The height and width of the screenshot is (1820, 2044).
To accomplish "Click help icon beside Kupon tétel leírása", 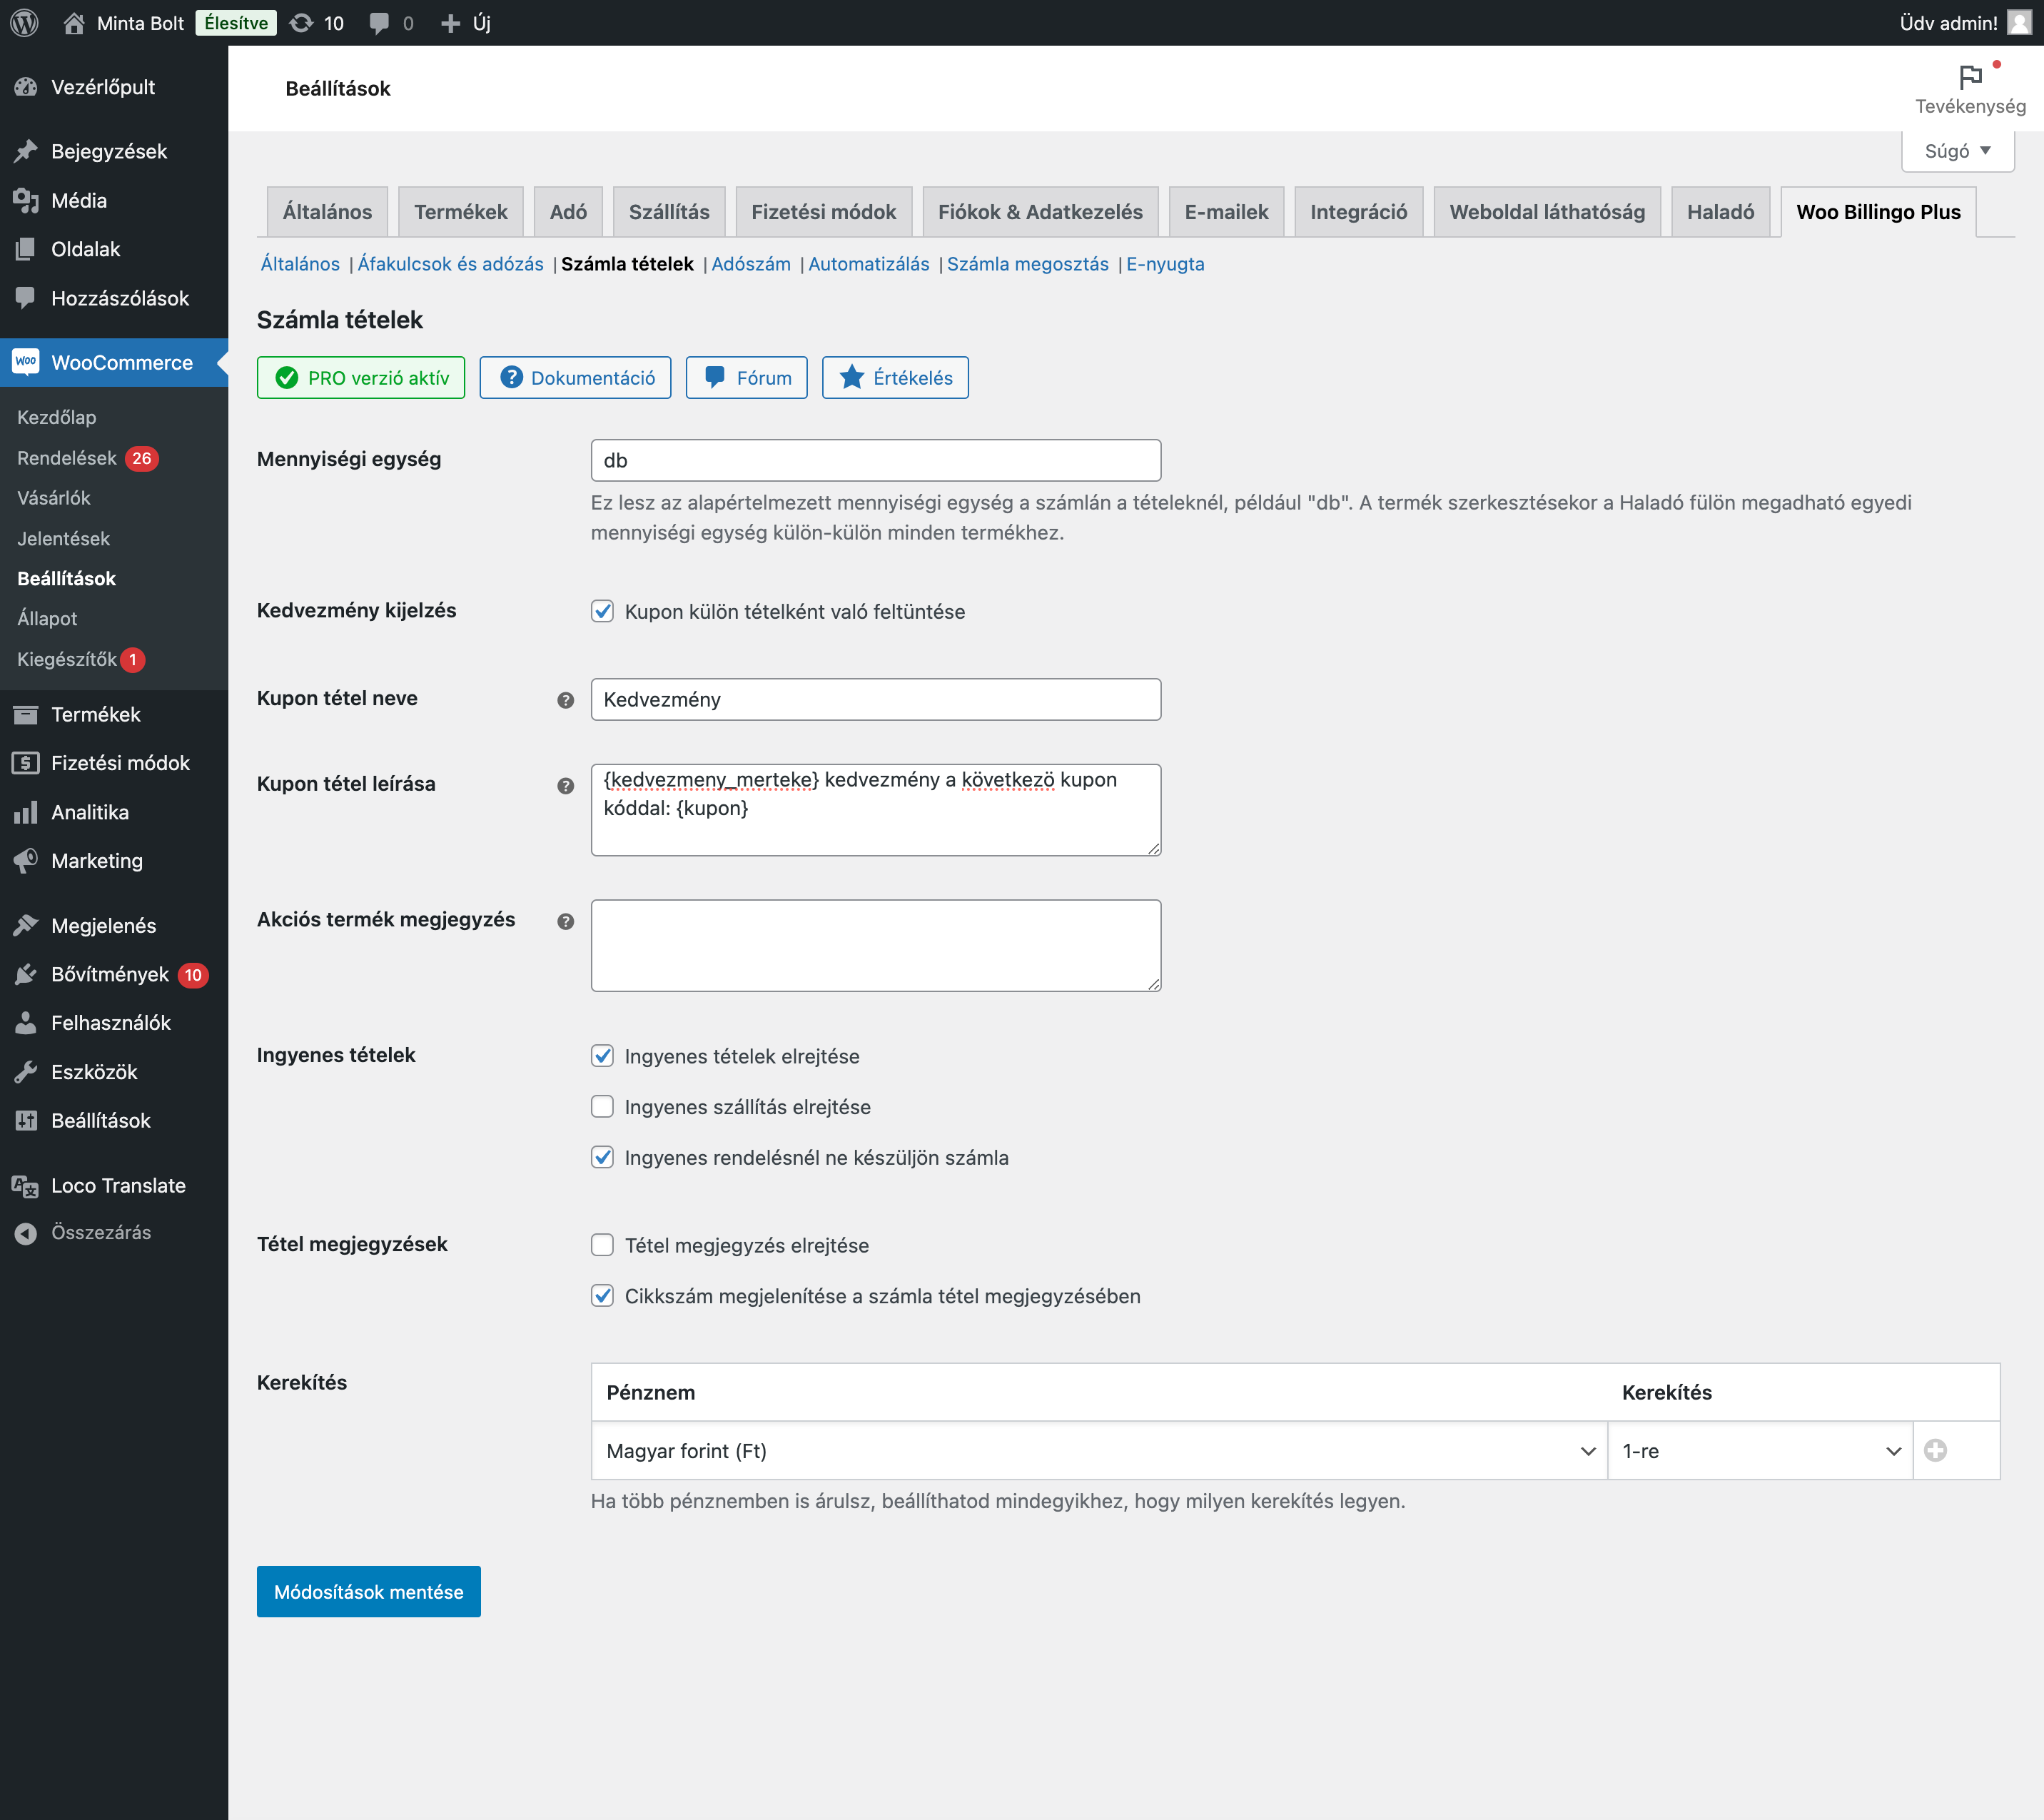I will click(x=566, y=786).
